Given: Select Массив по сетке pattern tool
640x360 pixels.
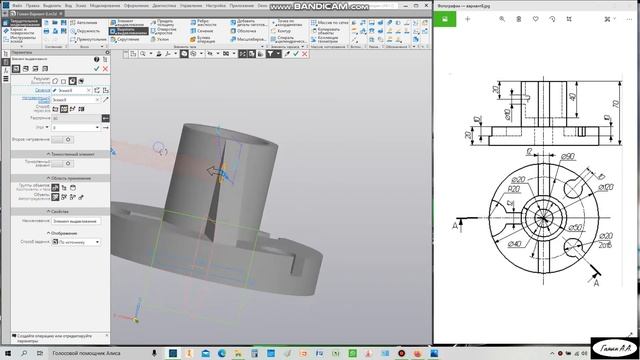Looking at the screenshot, I should click(329, 23).
